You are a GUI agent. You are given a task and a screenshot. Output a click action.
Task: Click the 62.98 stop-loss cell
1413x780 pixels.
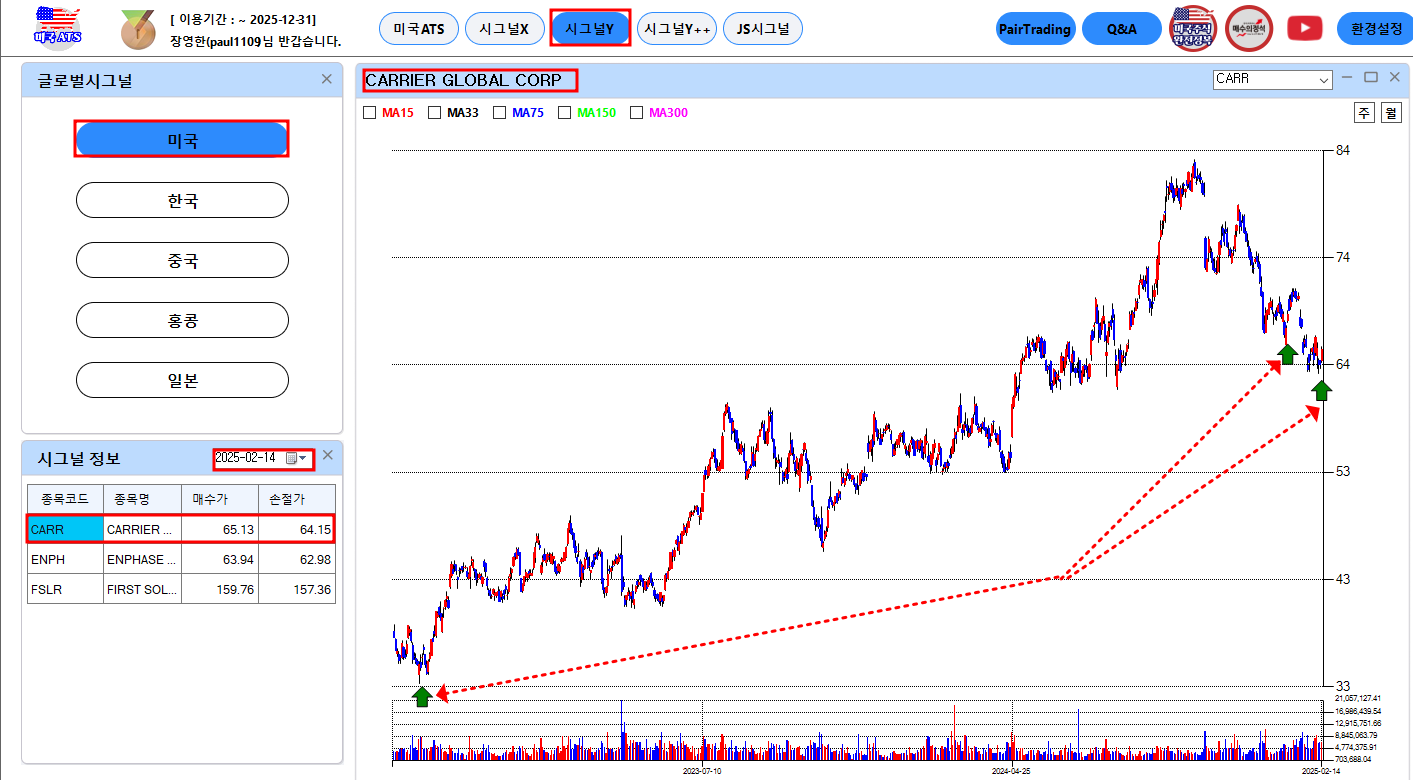[297, 559]
